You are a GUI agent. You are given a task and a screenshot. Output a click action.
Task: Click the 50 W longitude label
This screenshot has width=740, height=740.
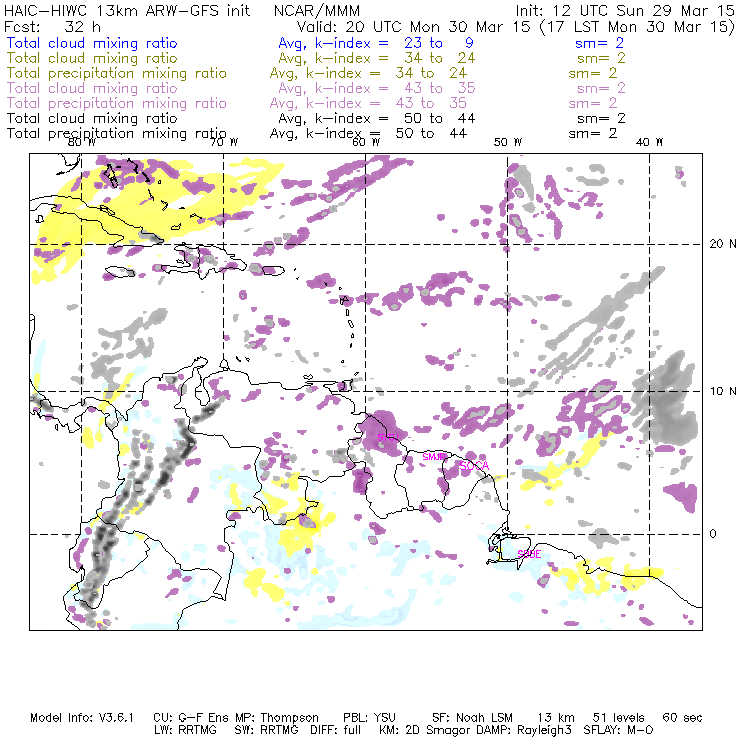point(508,143)
